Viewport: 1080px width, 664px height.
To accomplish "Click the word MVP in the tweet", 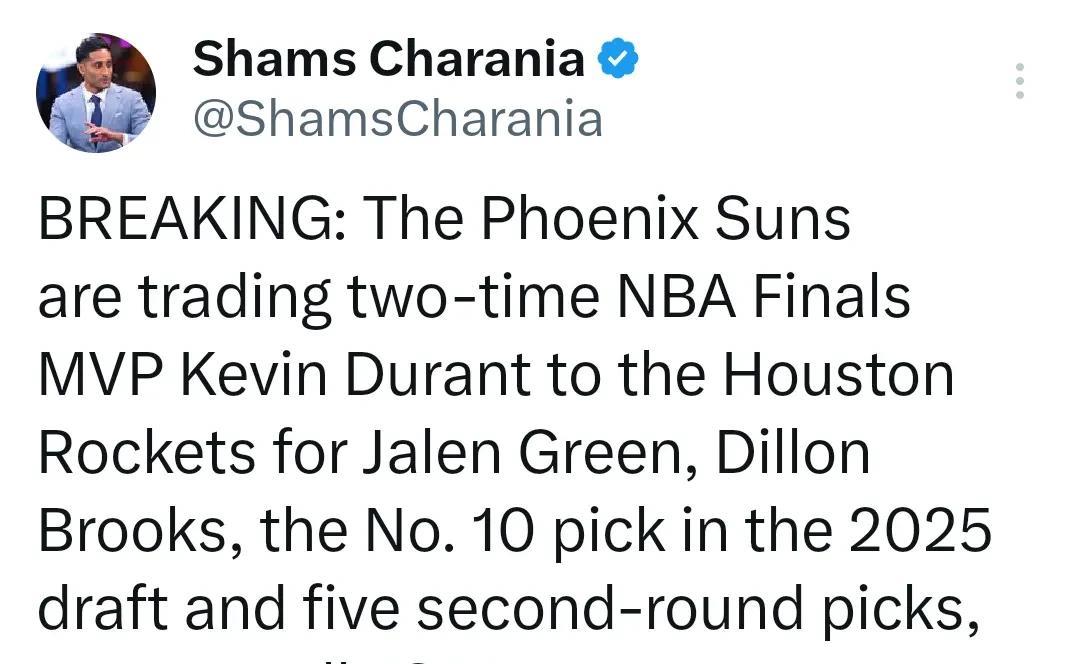I will (x=101, y=375).
